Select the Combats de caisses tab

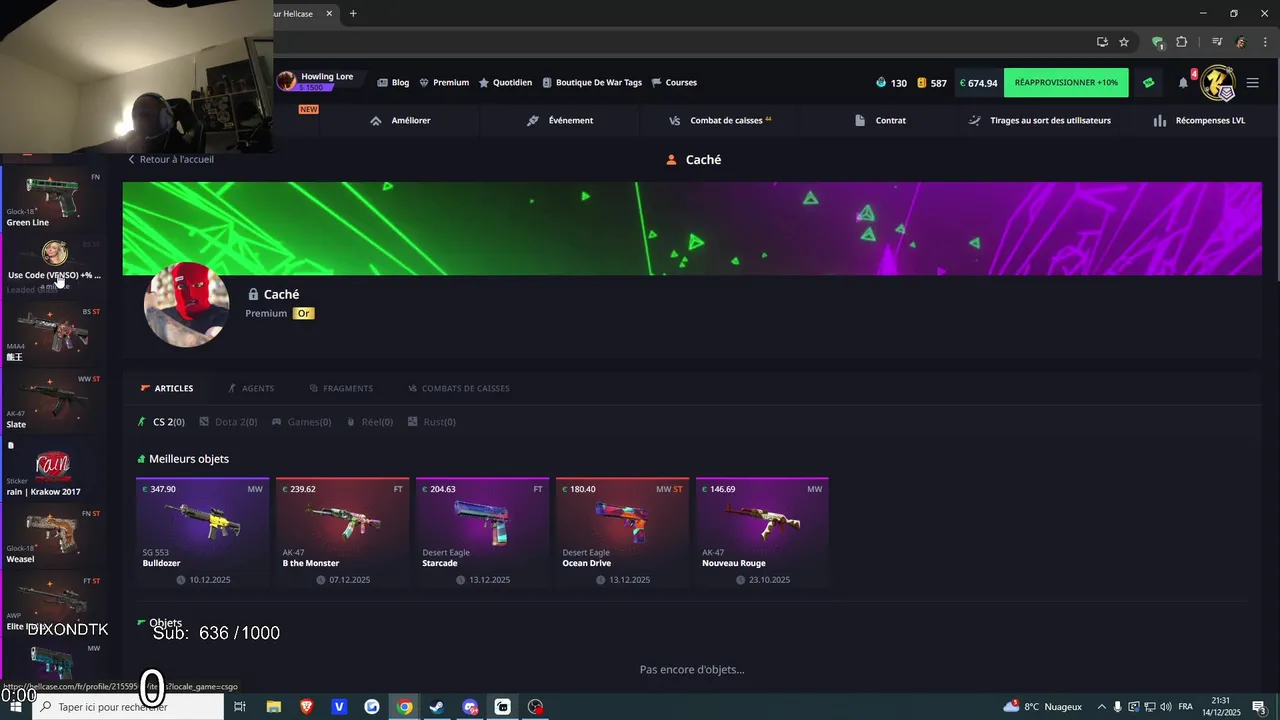[459, 388]
